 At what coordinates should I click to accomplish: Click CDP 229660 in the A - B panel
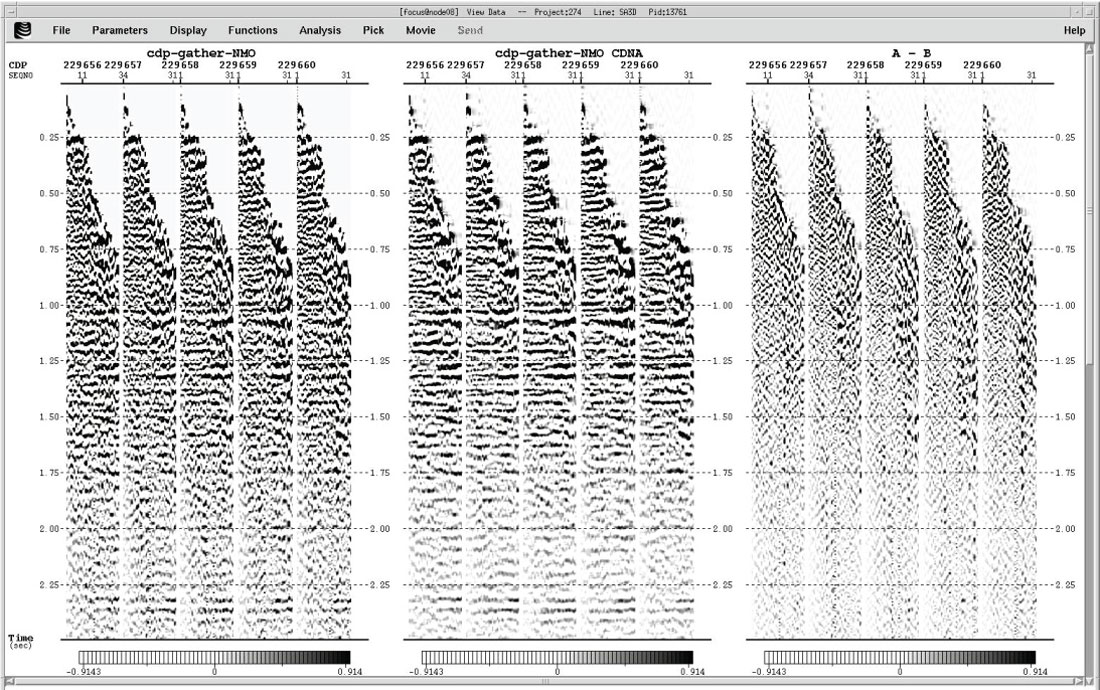coord(981,65)
